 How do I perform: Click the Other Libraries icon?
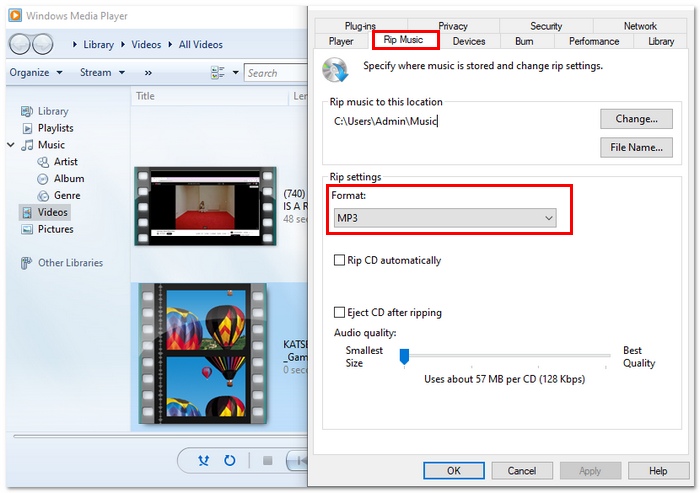coord(26,263)
